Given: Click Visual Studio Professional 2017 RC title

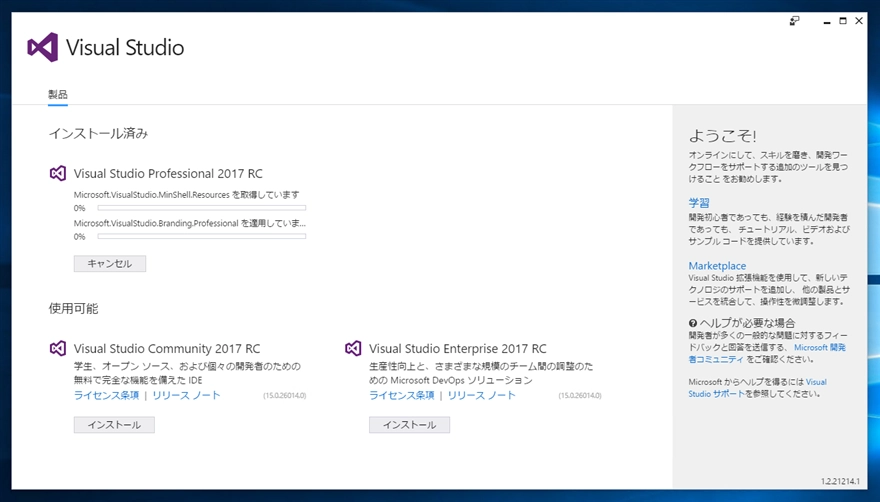Looking at the screenshot, I should click(x=168, y=174).
